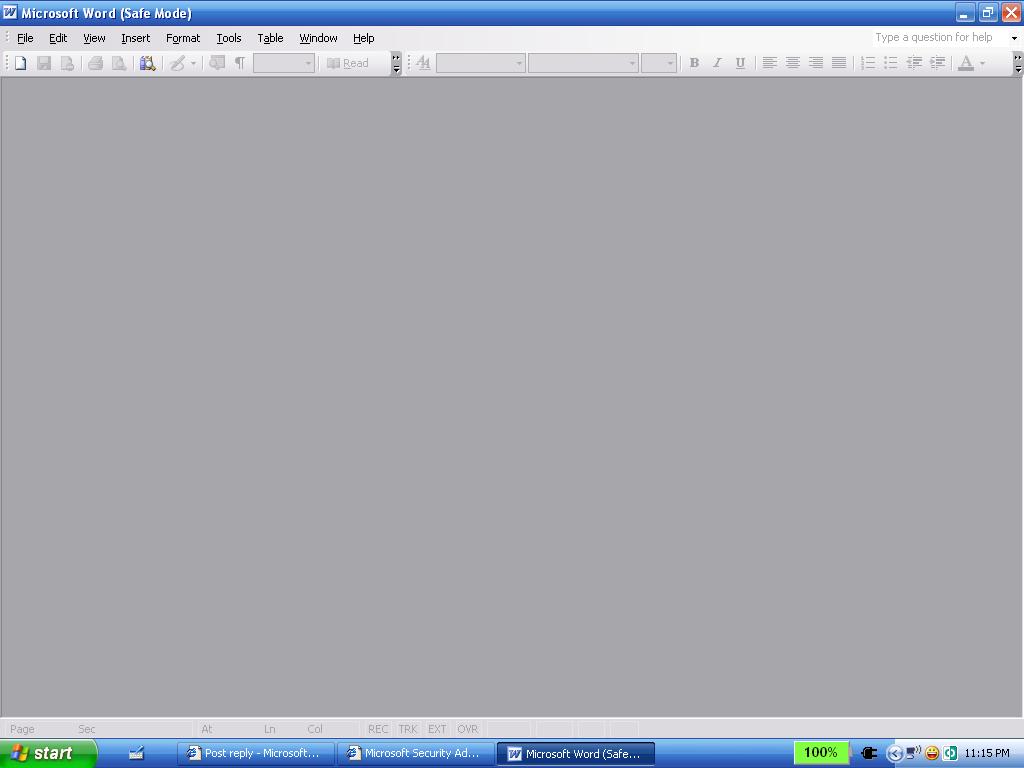Click the Type a question for help box
Image resolution: width=1024 pixels, height=768 pixels.
pyautogui.click(x=937, y=38)
